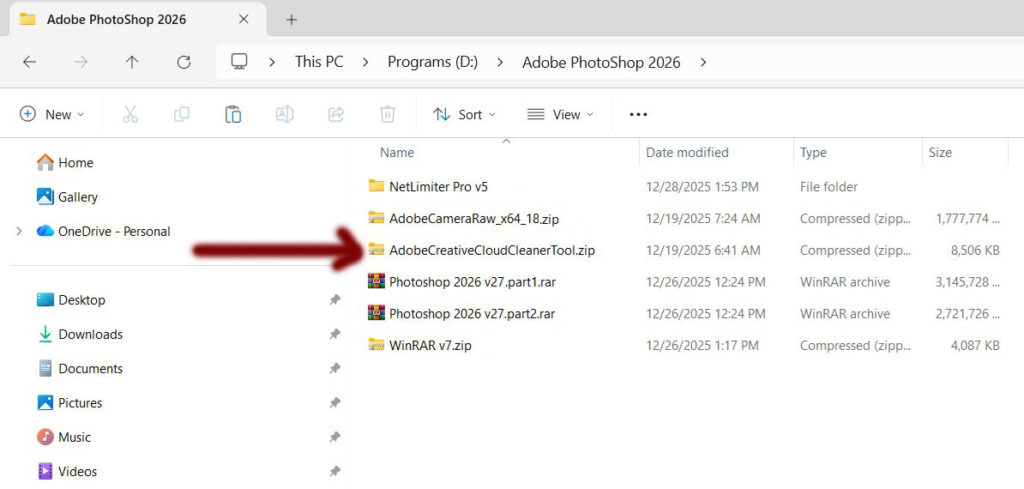
Task: Open the View dropdown menu
Action: pos(560,115)
